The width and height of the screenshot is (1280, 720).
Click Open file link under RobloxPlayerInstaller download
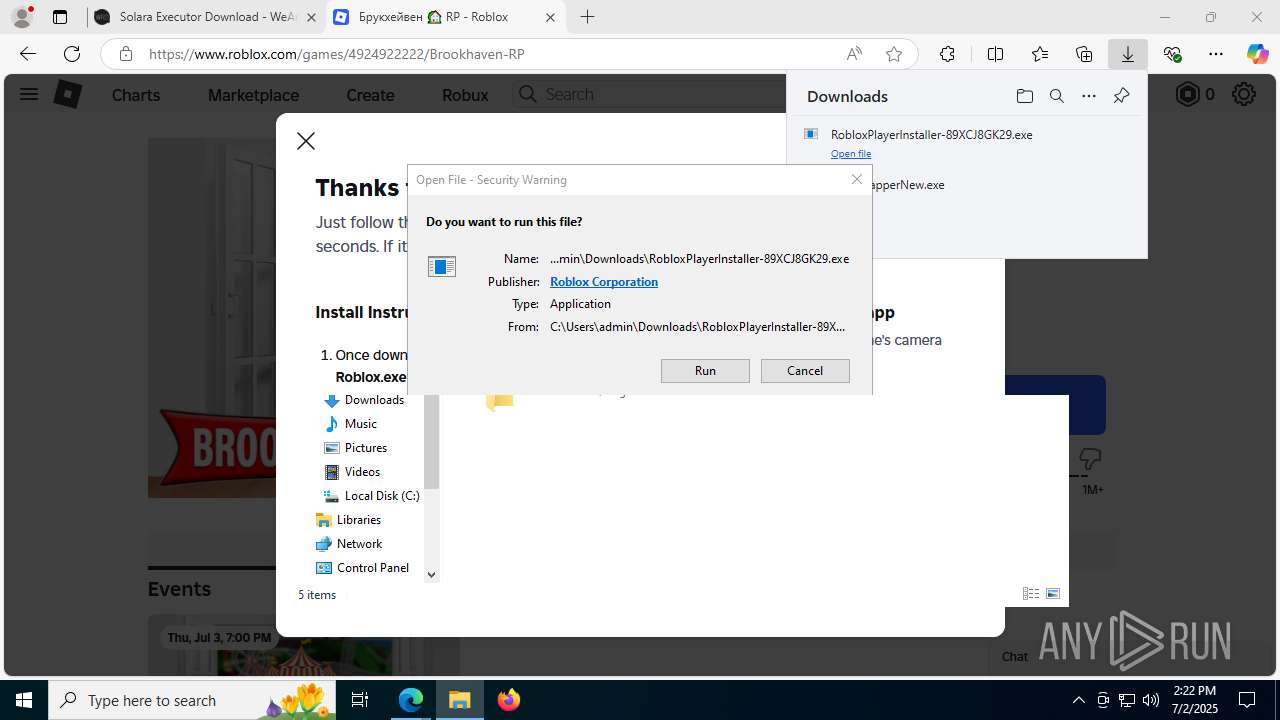pyautogui.click(x=851, y=154)
